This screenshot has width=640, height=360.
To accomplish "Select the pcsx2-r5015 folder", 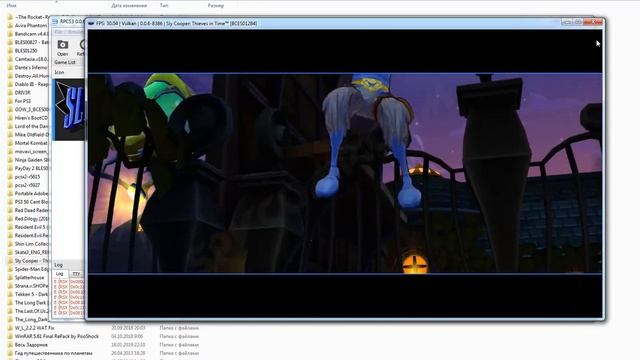I will [x=27, y=177].
